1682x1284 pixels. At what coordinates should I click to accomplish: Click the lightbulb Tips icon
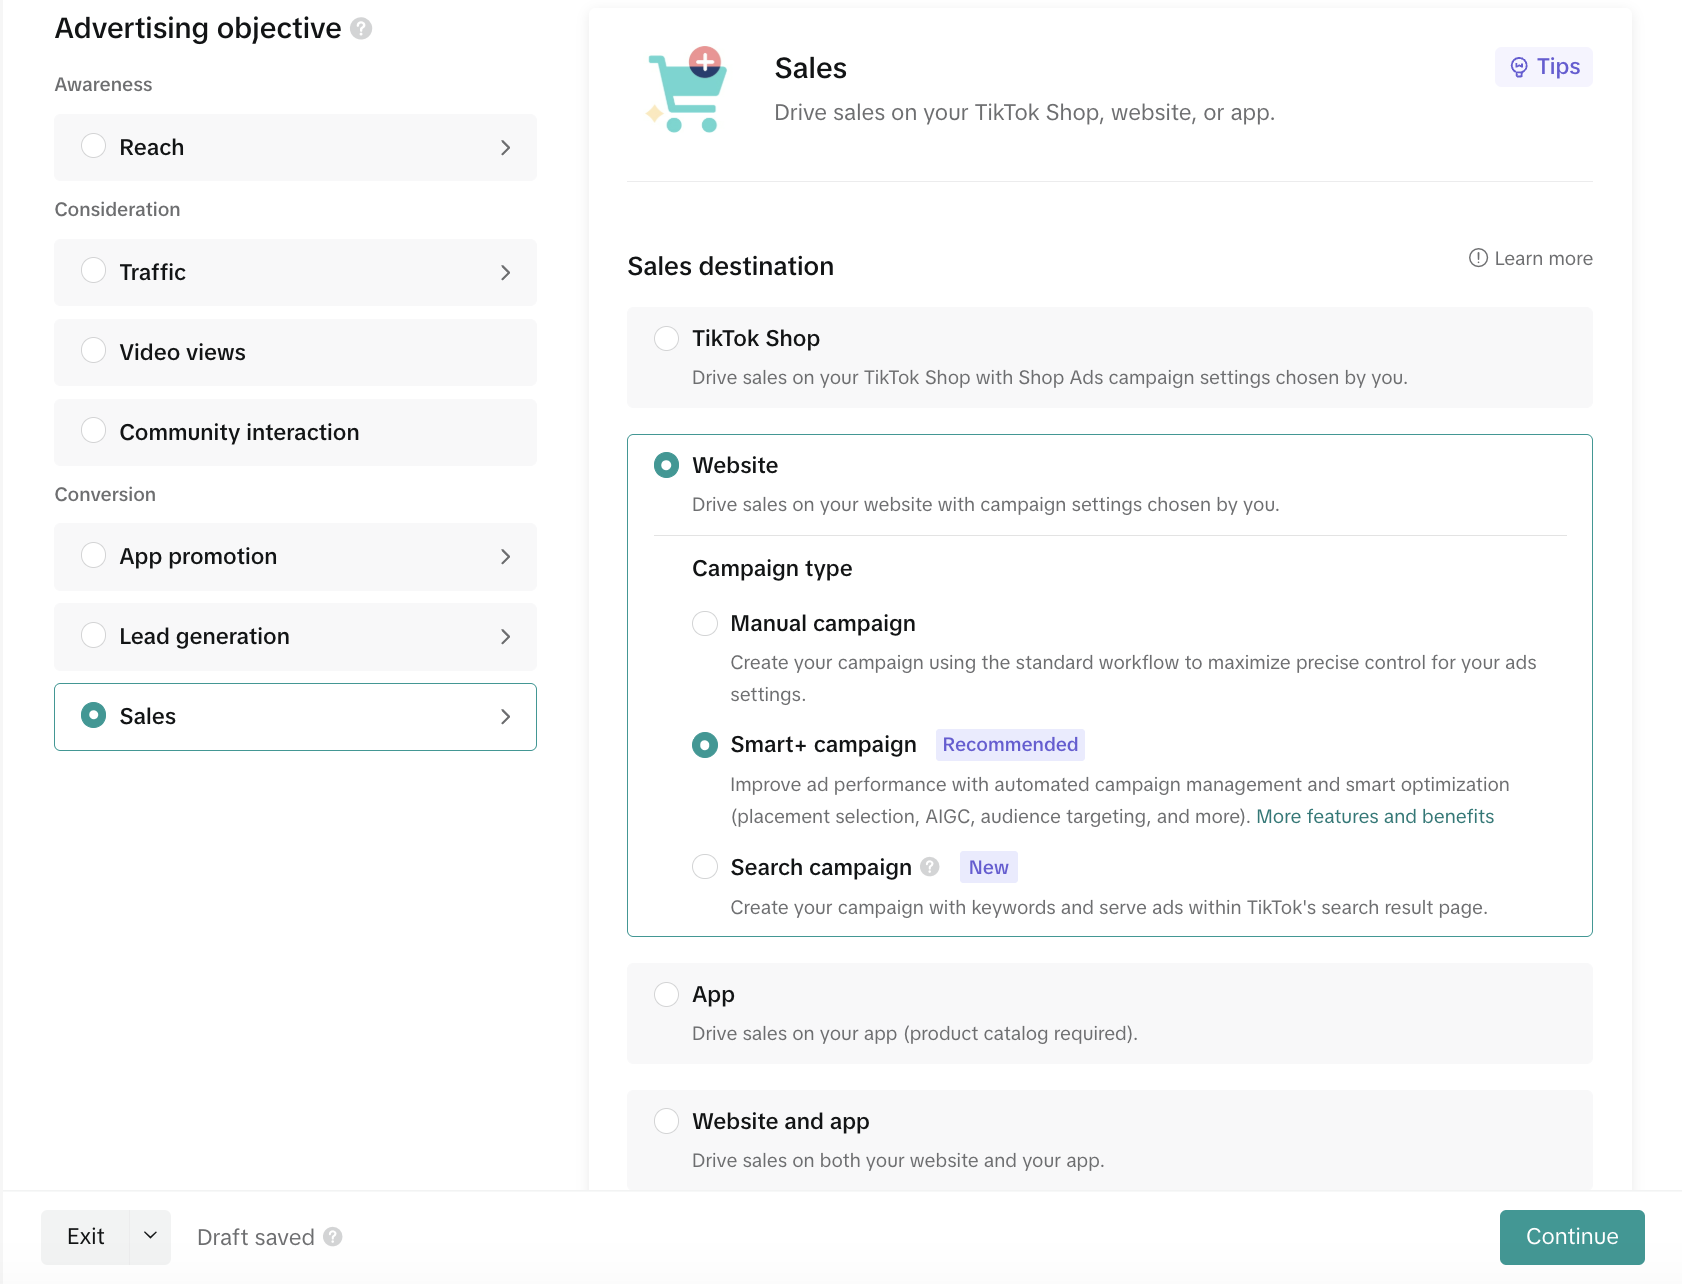tap(1519, 67)
